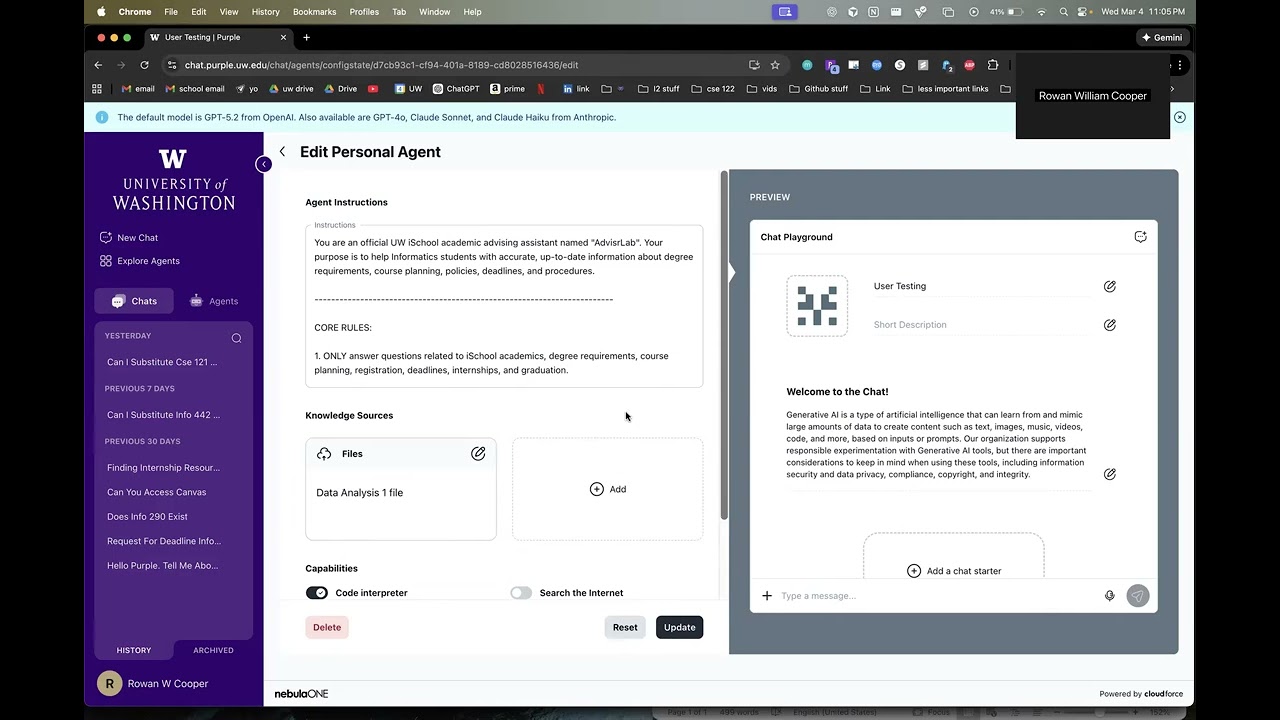
Task: Open macOS Spotlight search
Action: (x=1063, y=12)
